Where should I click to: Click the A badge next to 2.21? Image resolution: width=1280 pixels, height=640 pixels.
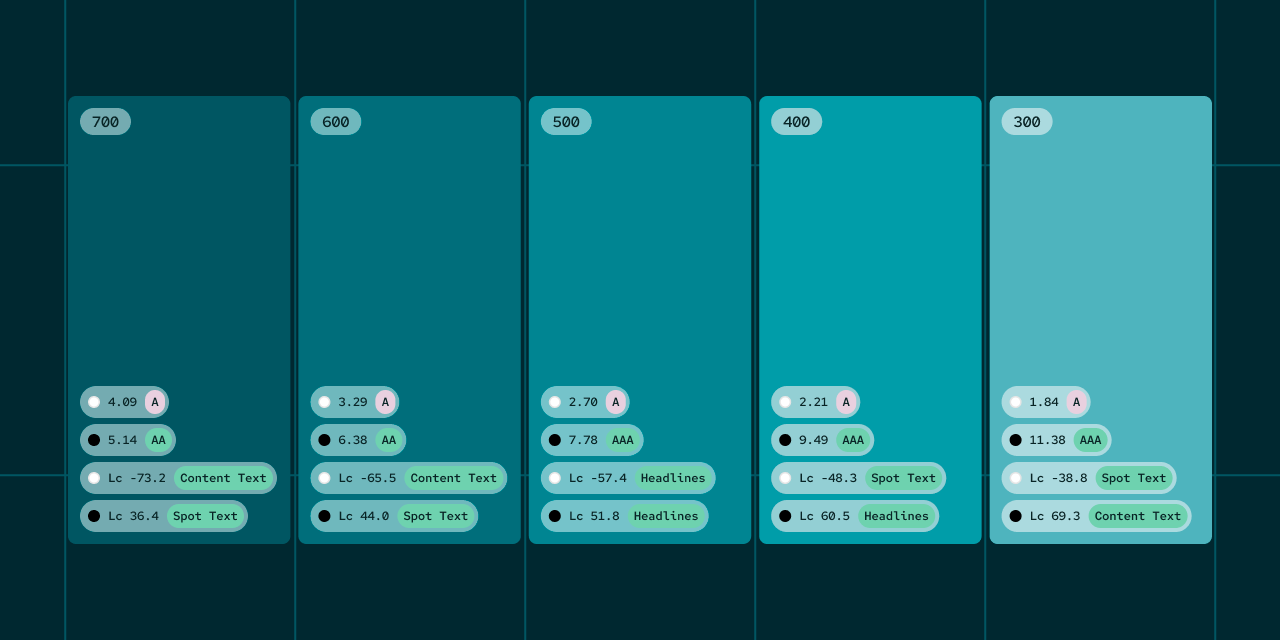pos(846,402)
